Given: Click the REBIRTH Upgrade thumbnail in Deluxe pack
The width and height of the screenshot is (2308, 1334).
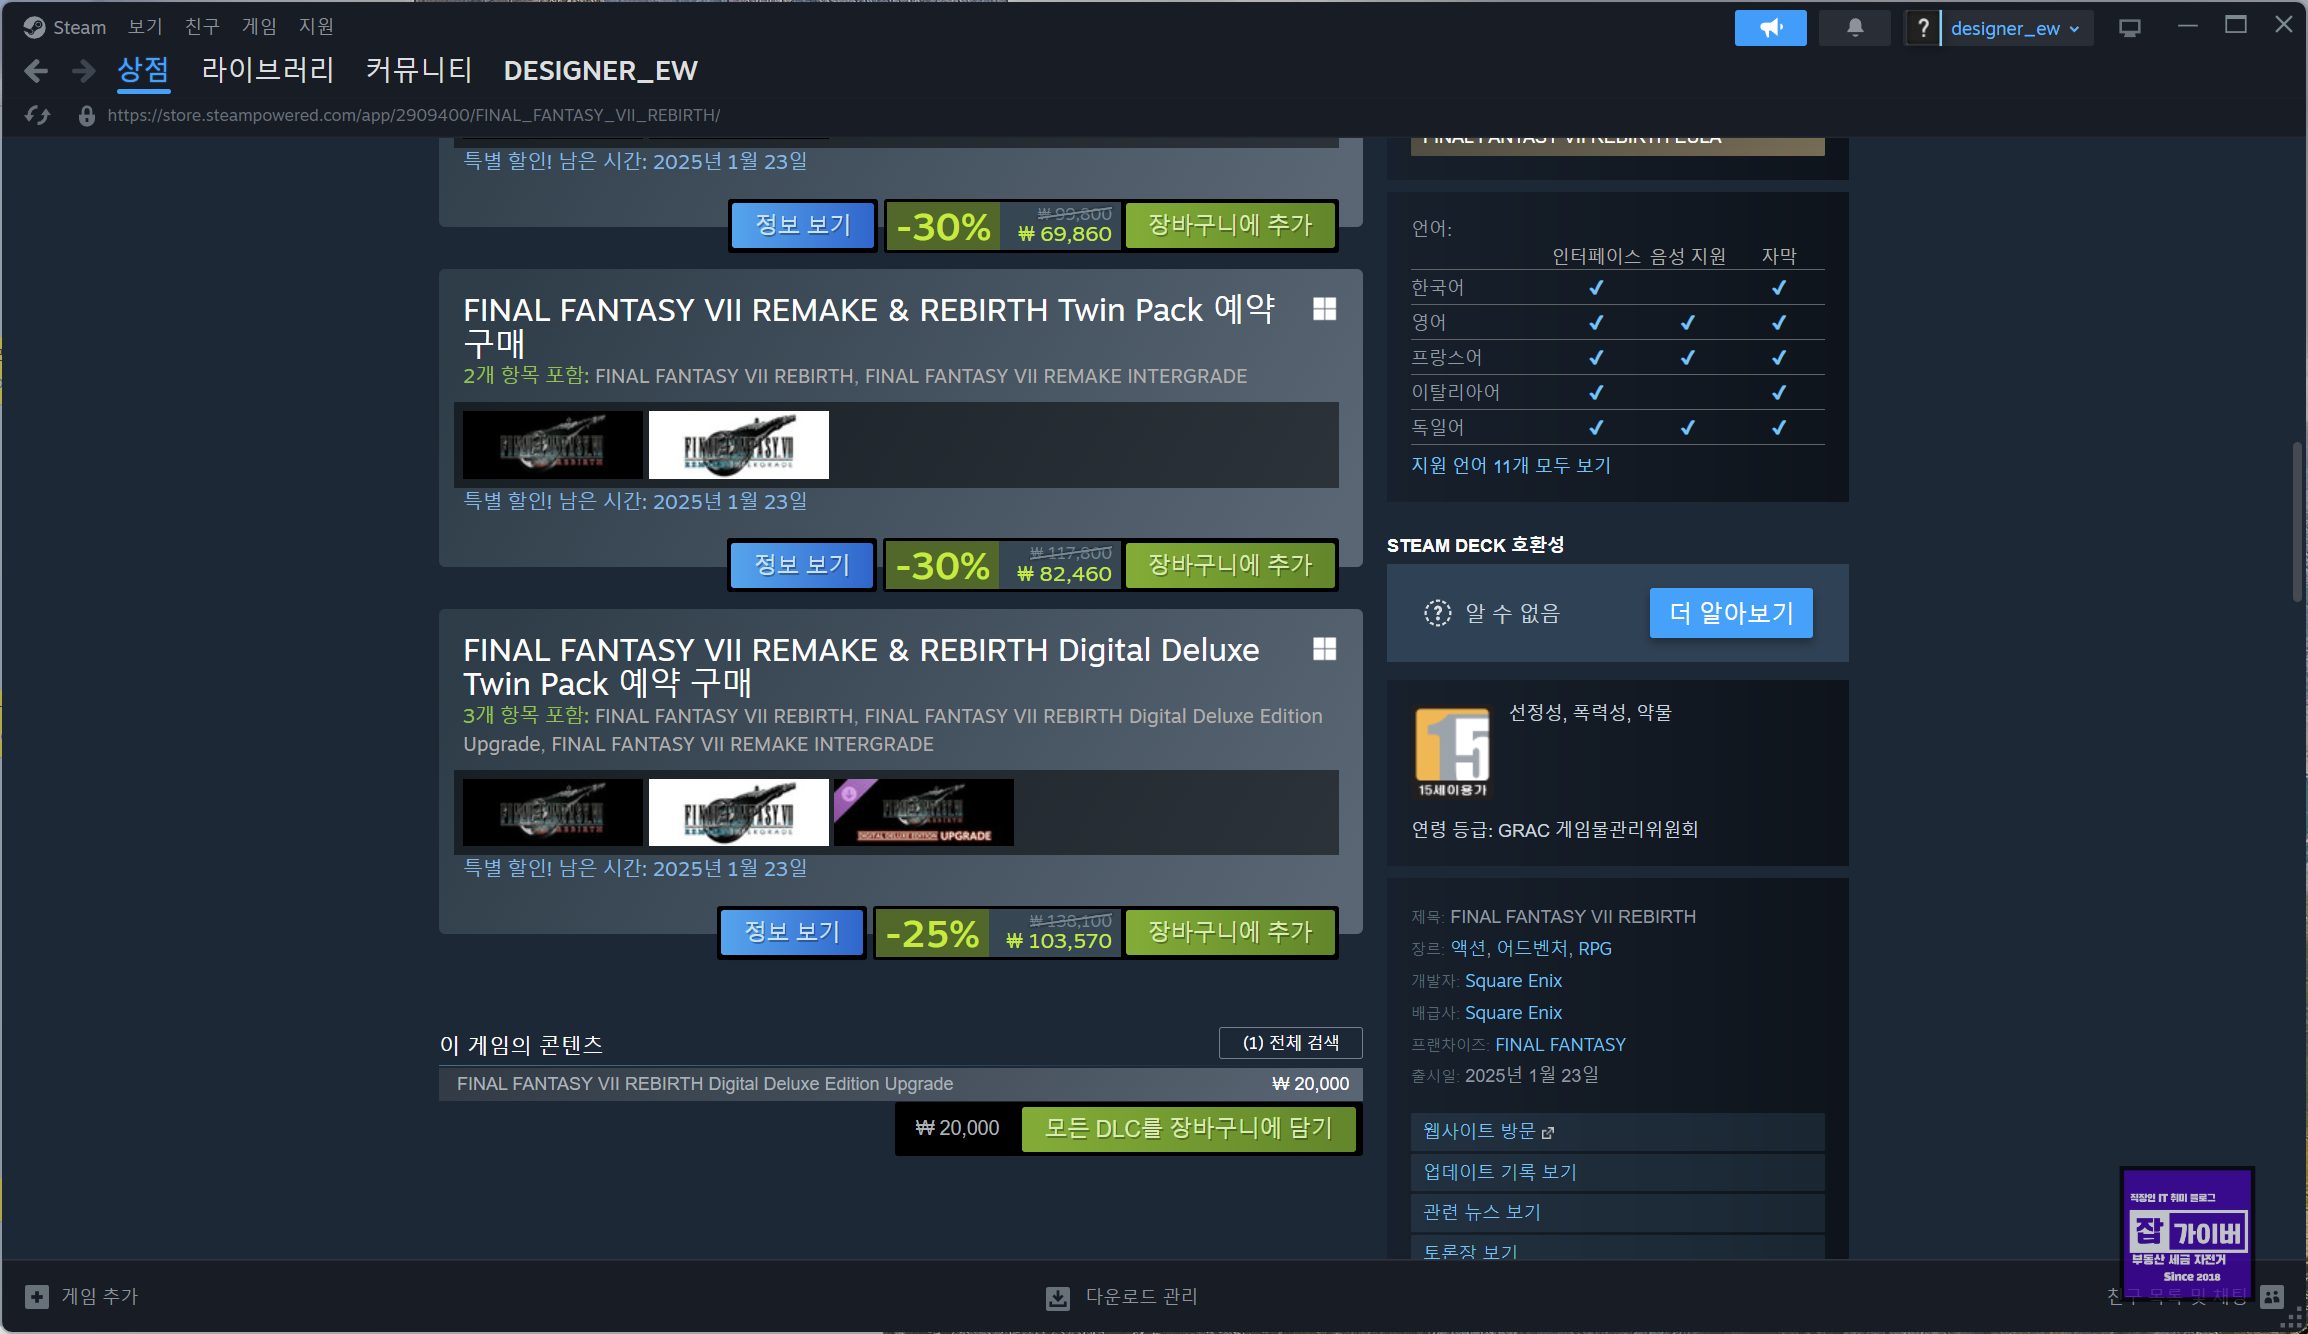Looking at the screenshot, I should click(x=923, y=812).
